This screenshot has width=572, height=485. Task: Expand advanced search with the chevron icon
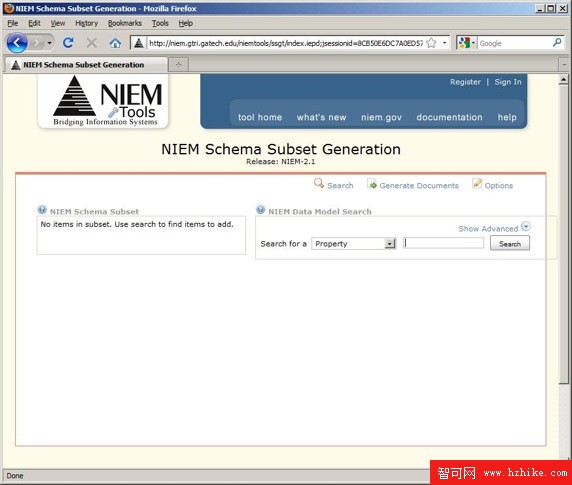[x=526, y=226]
